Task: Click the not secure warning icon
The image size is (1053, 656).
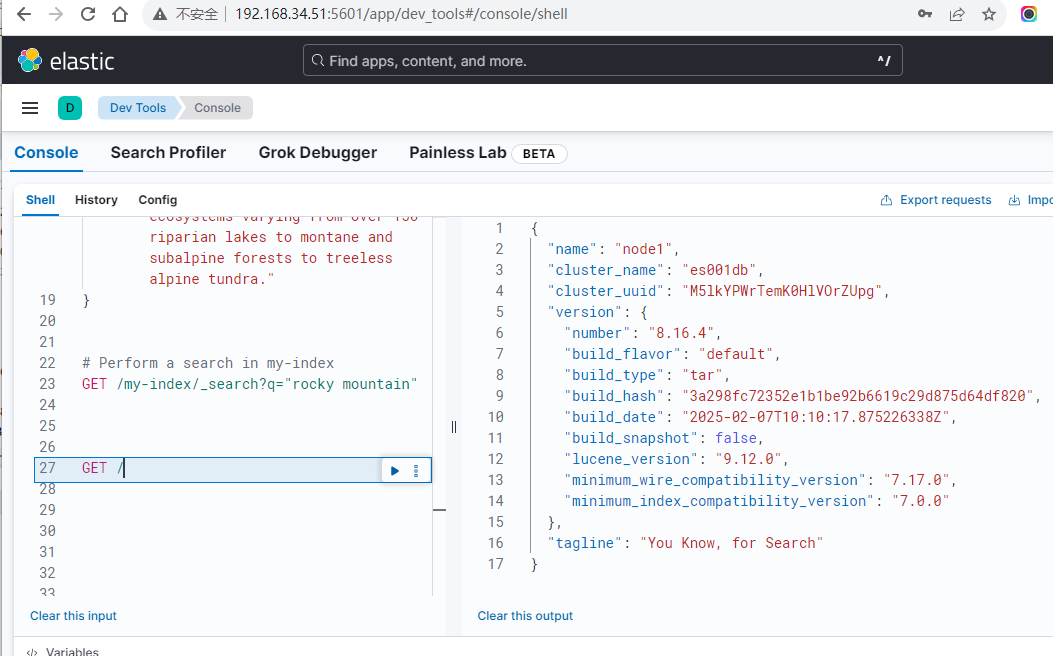Action: [x=160, y=15]
